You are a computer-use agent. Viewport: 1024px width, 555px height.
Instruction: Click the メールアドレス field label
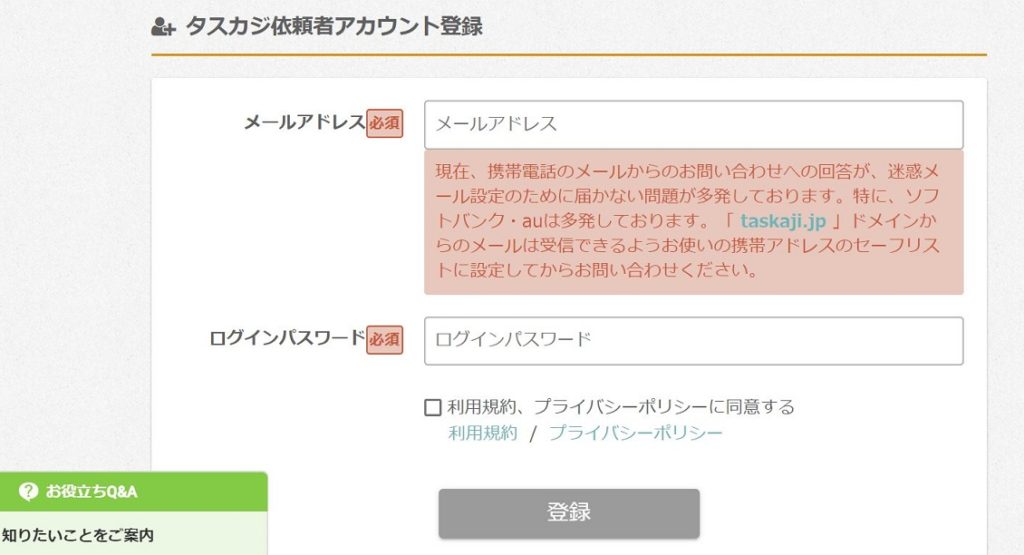tap(304, 122)
